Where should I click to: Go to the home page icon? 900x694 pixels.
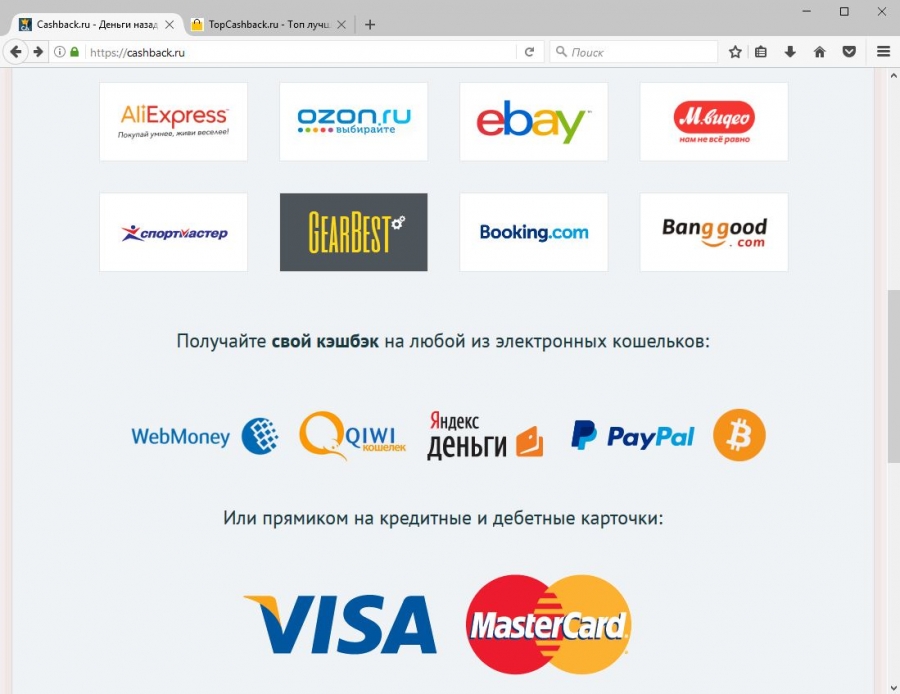tap(820, 52)
